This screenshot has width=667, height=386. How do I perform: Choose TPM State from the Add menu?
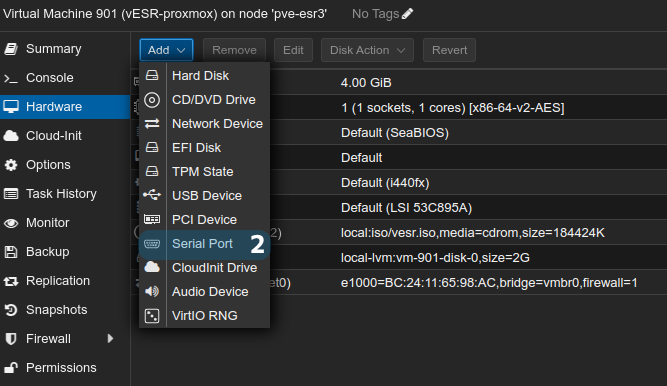(205, 172)
